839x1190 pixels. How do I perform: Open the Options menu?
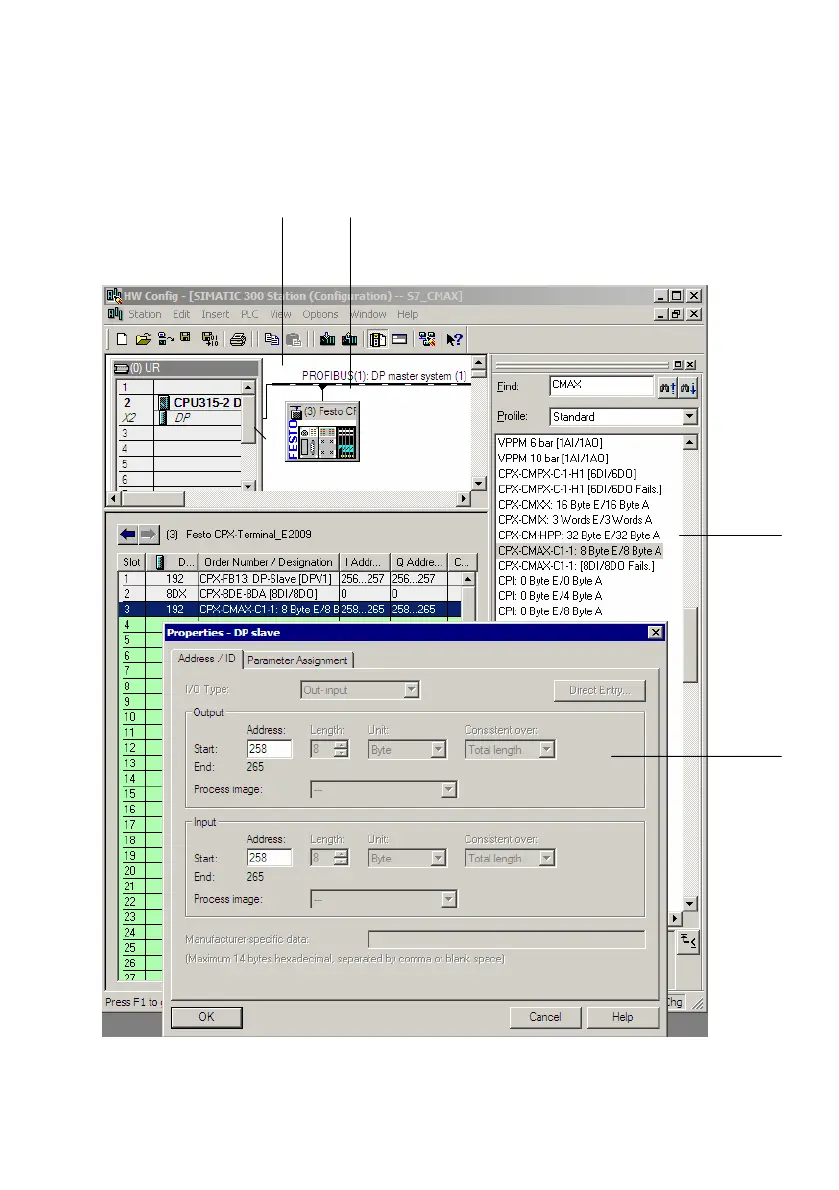(320, 314)
